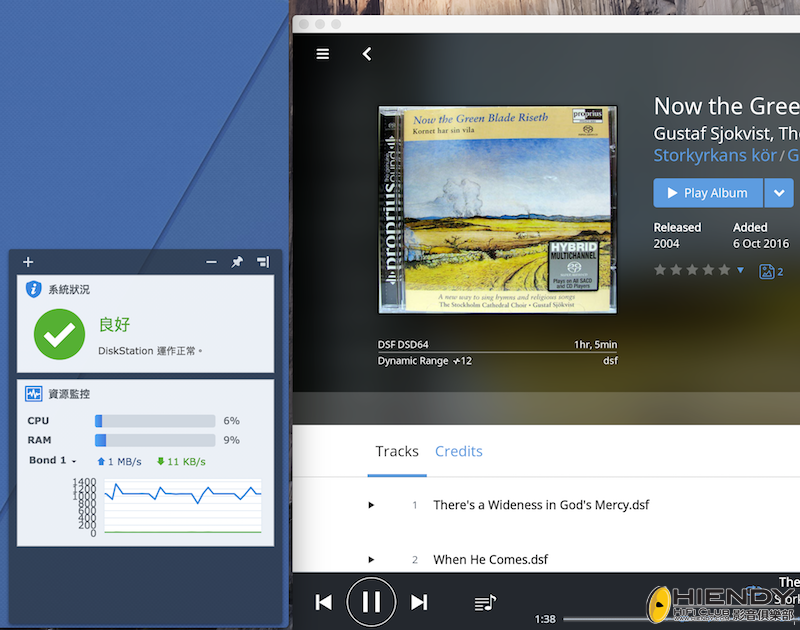Click the DSF DSD64 format label

click(x=403, y=344)
